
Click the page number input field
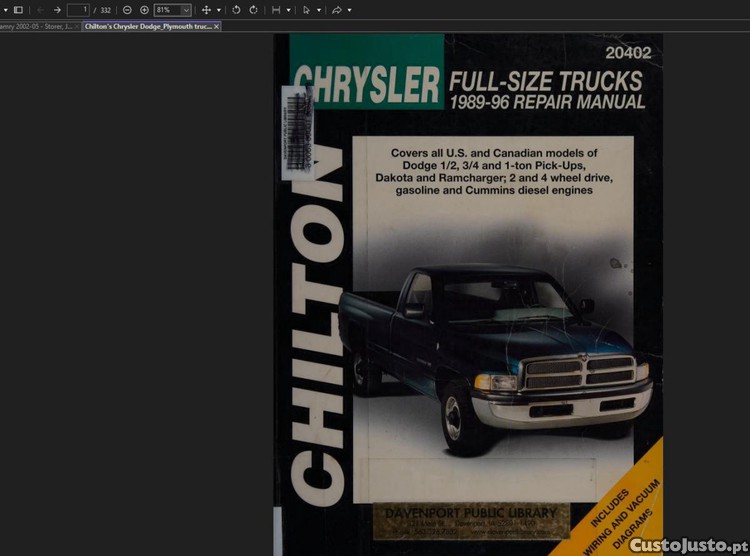[x=79, y=9]
